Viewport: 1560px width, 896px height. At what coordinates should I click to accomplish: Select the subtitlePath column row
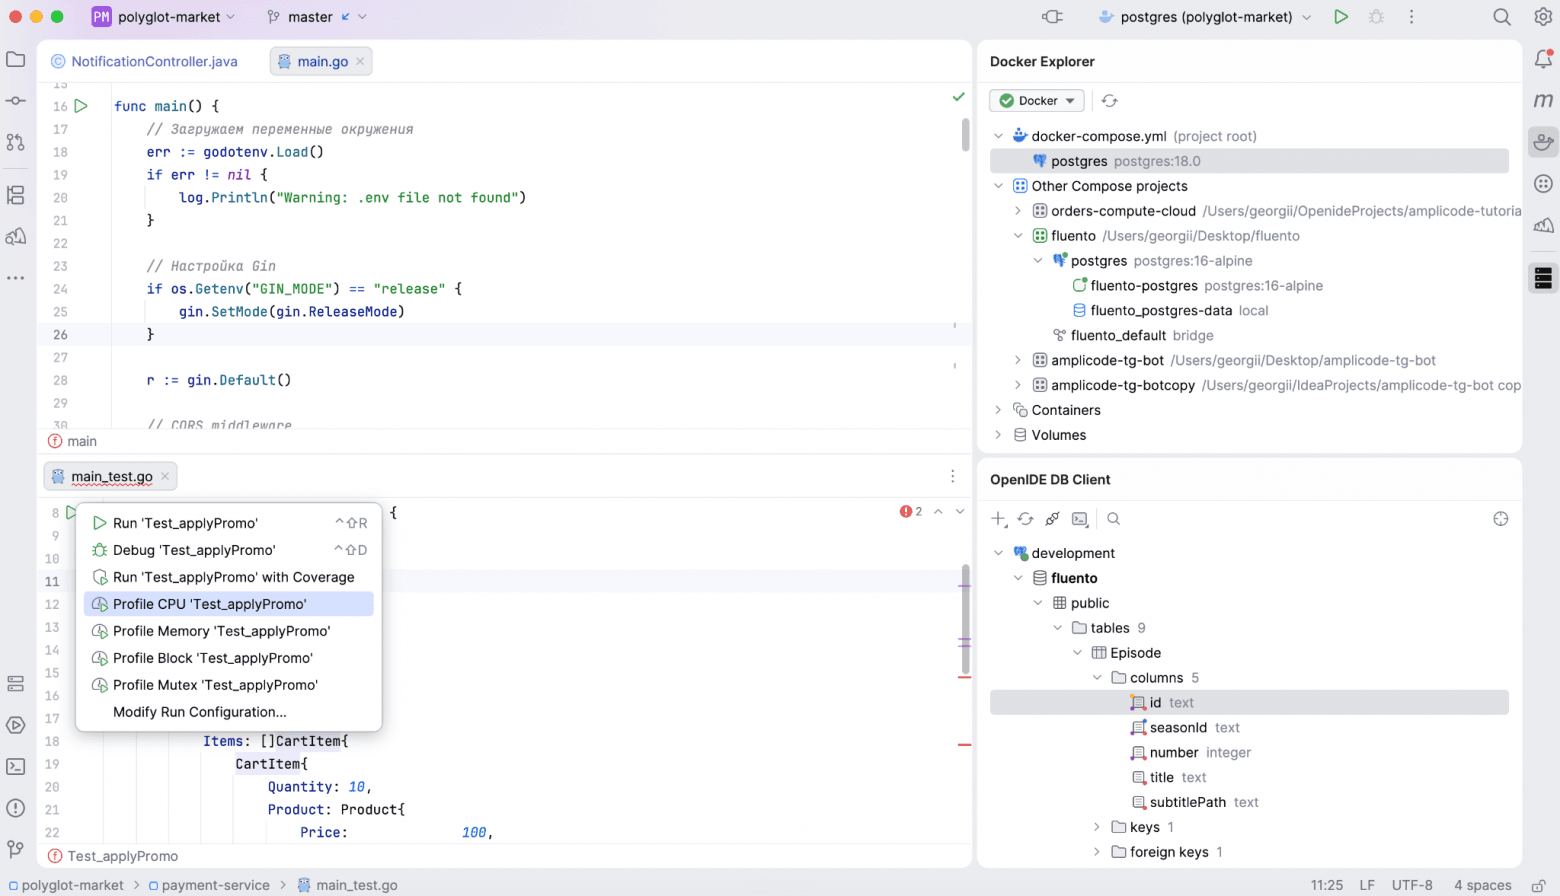(x=1249, y=802)
